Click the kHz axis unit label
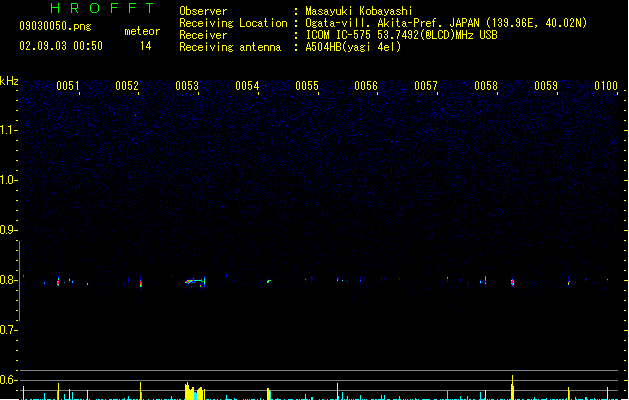The width and height of the screenshot is (629, 400). (x=9, y=81)
